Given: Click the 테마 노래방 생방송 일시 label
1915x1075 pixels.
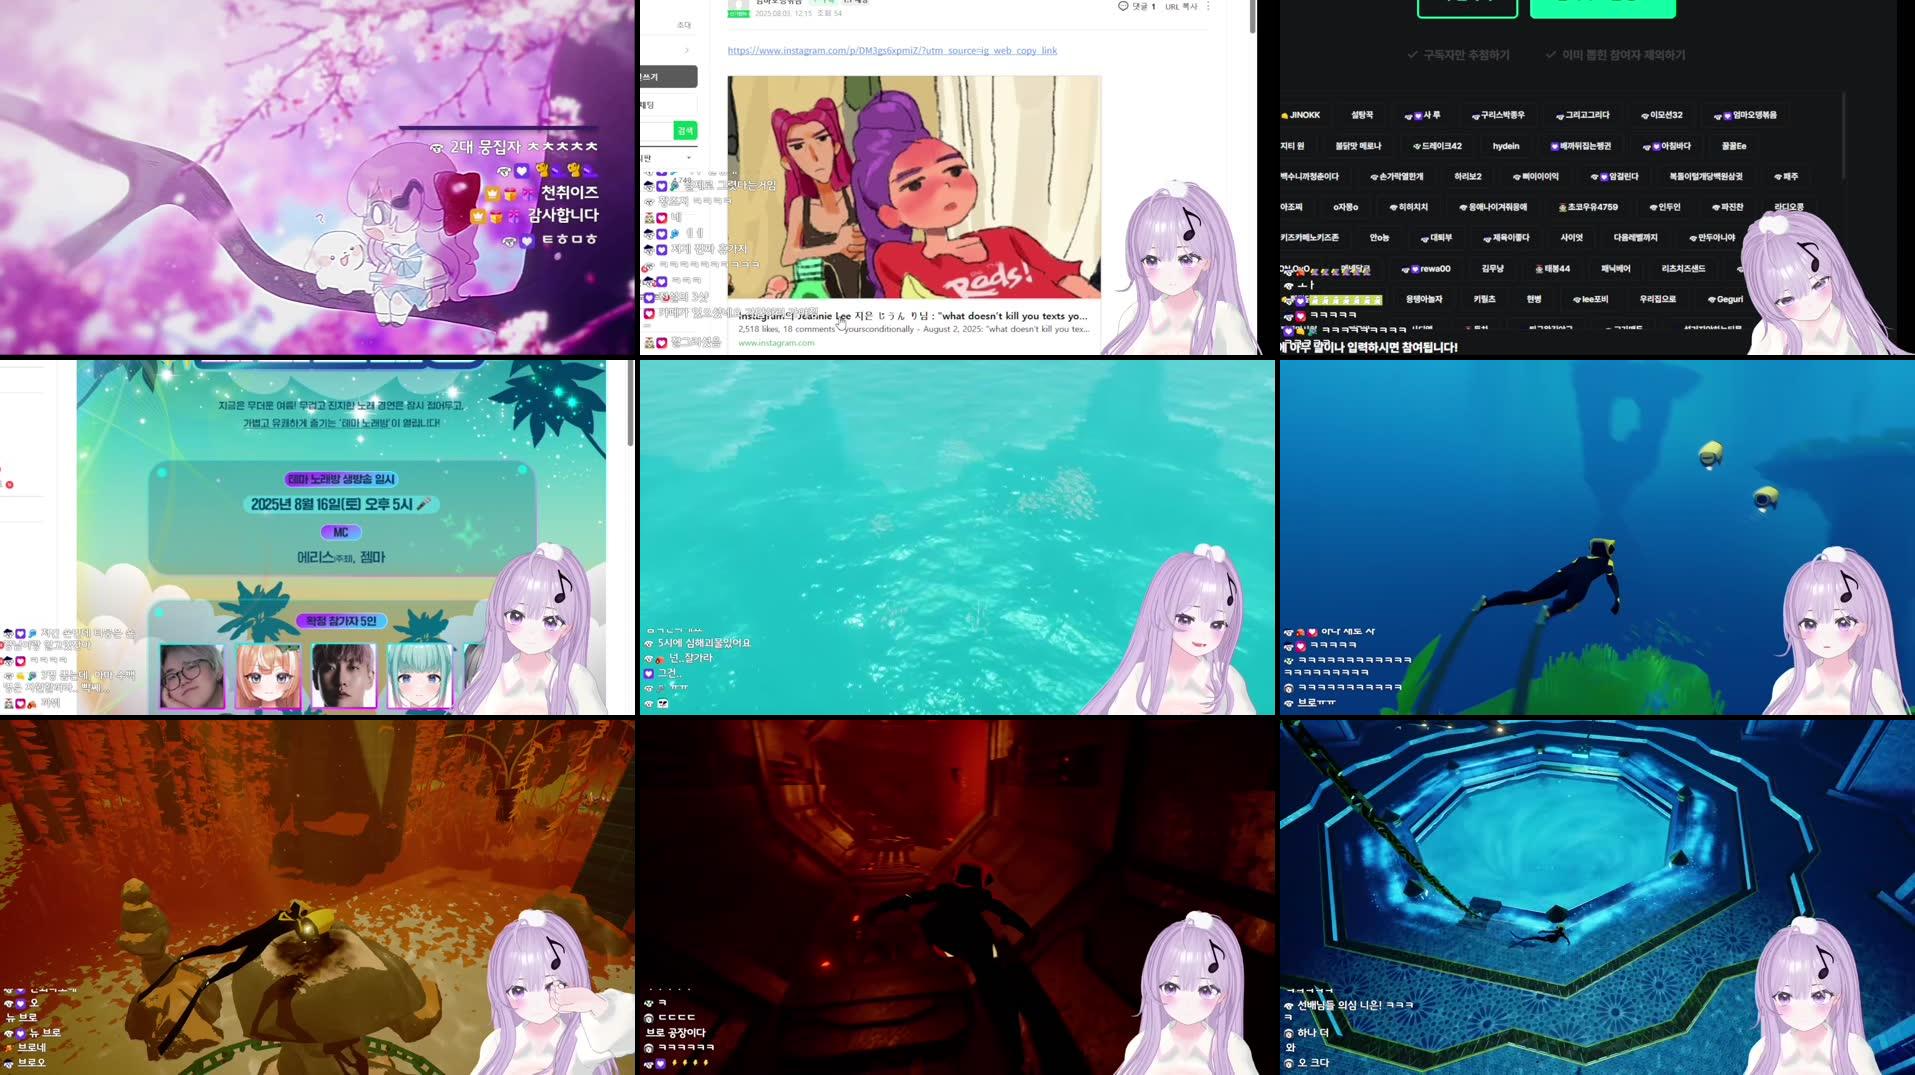Looking at the screenshot, I should coord(341,479).
